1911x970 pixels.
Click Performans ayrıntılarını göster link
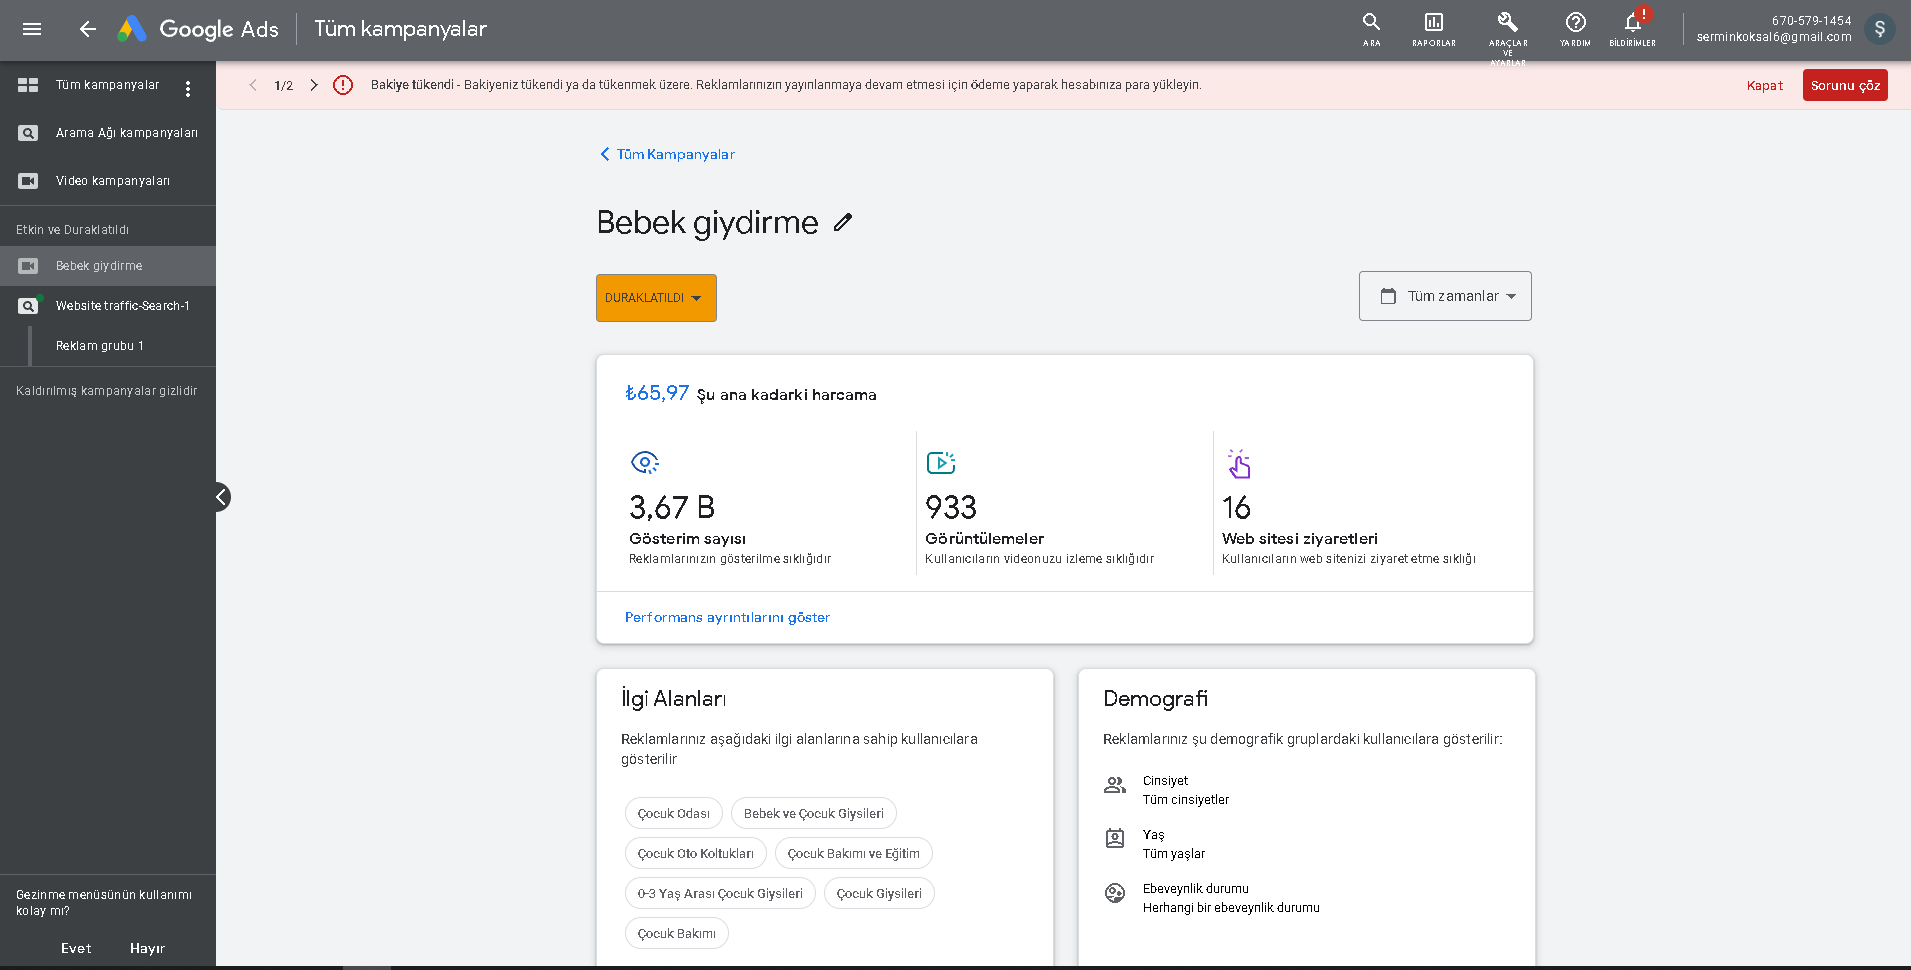pos(727,617)
